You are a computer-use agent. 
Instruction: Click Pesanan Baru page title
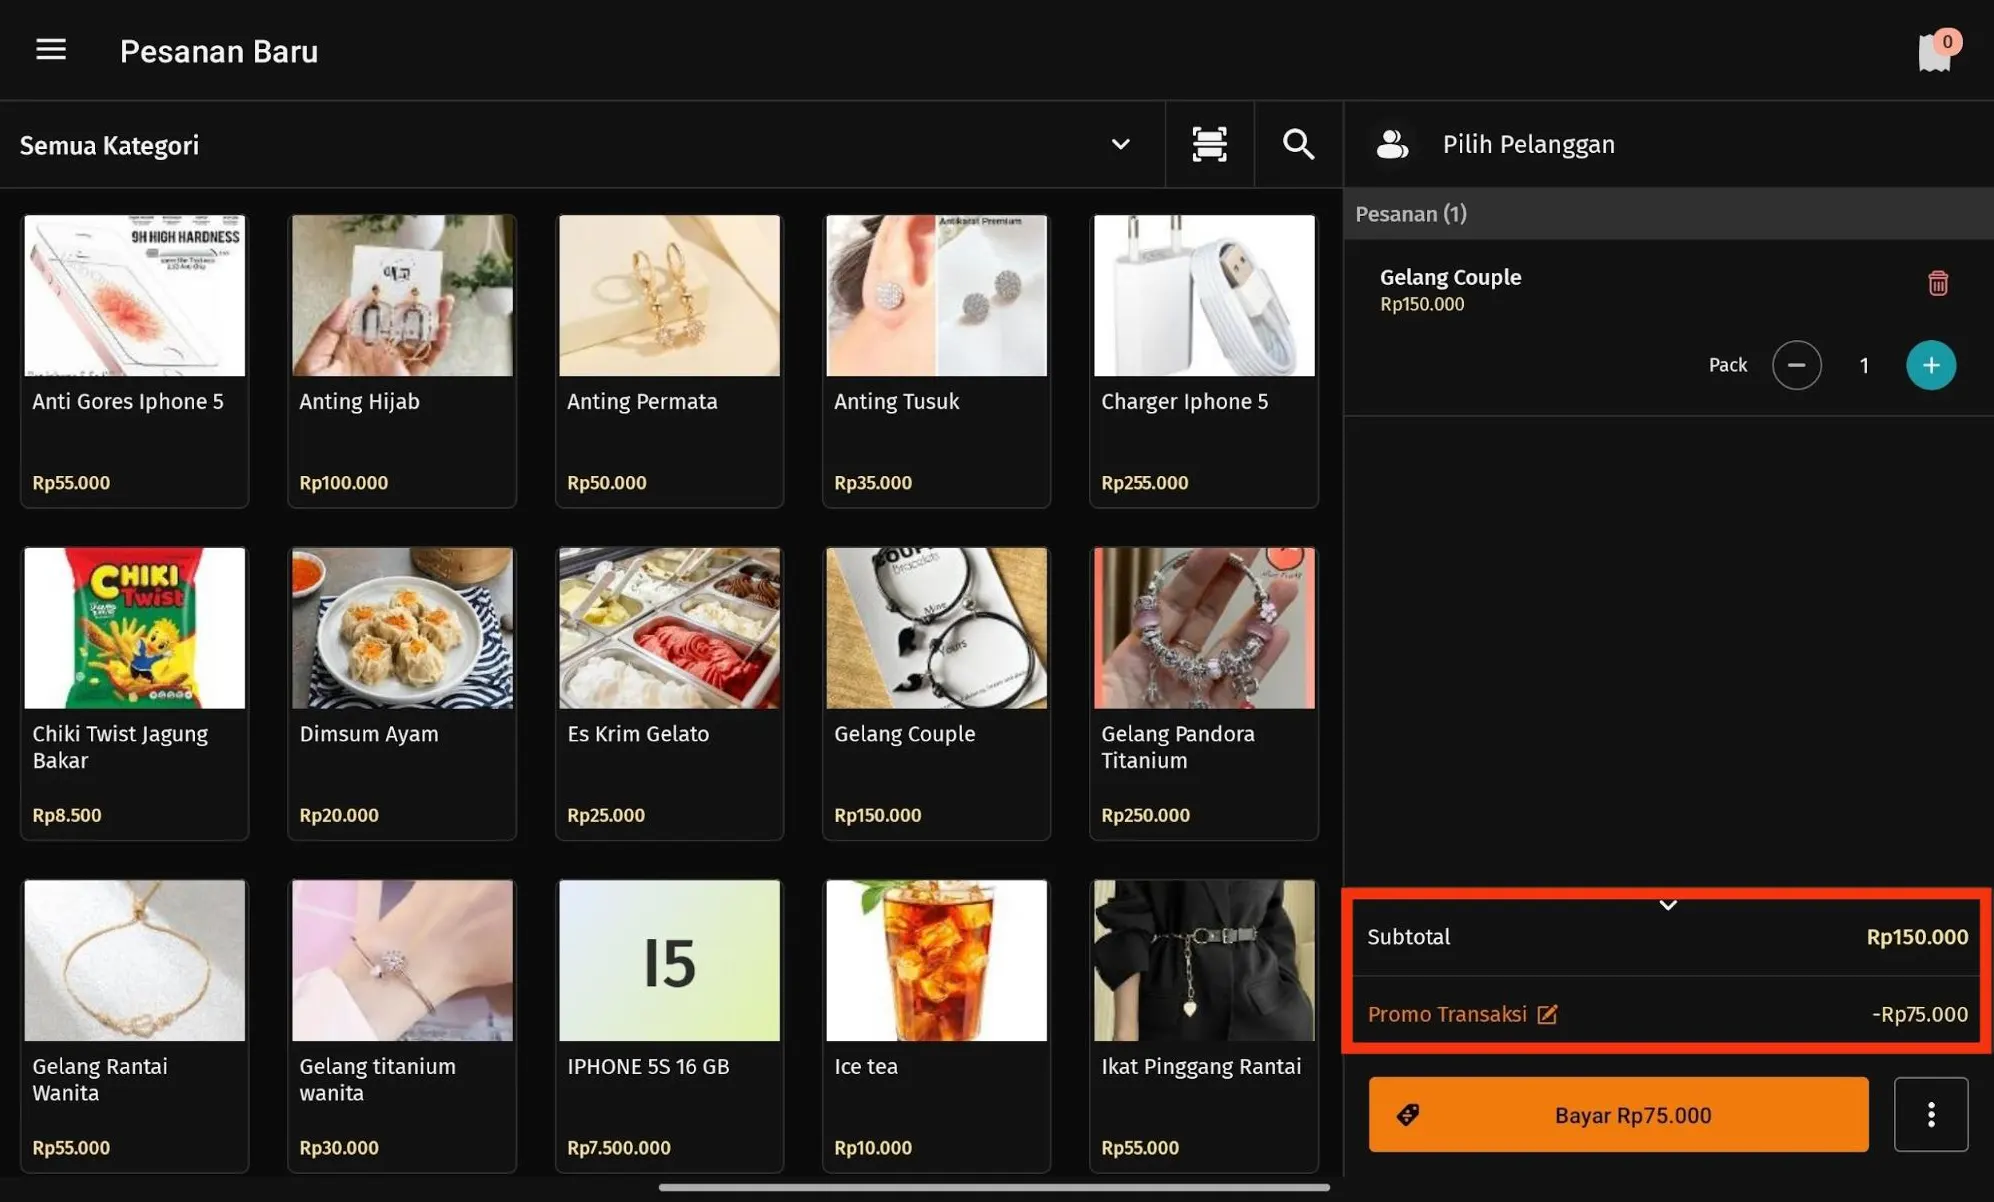pyautogui.click(x=219, y=51)
